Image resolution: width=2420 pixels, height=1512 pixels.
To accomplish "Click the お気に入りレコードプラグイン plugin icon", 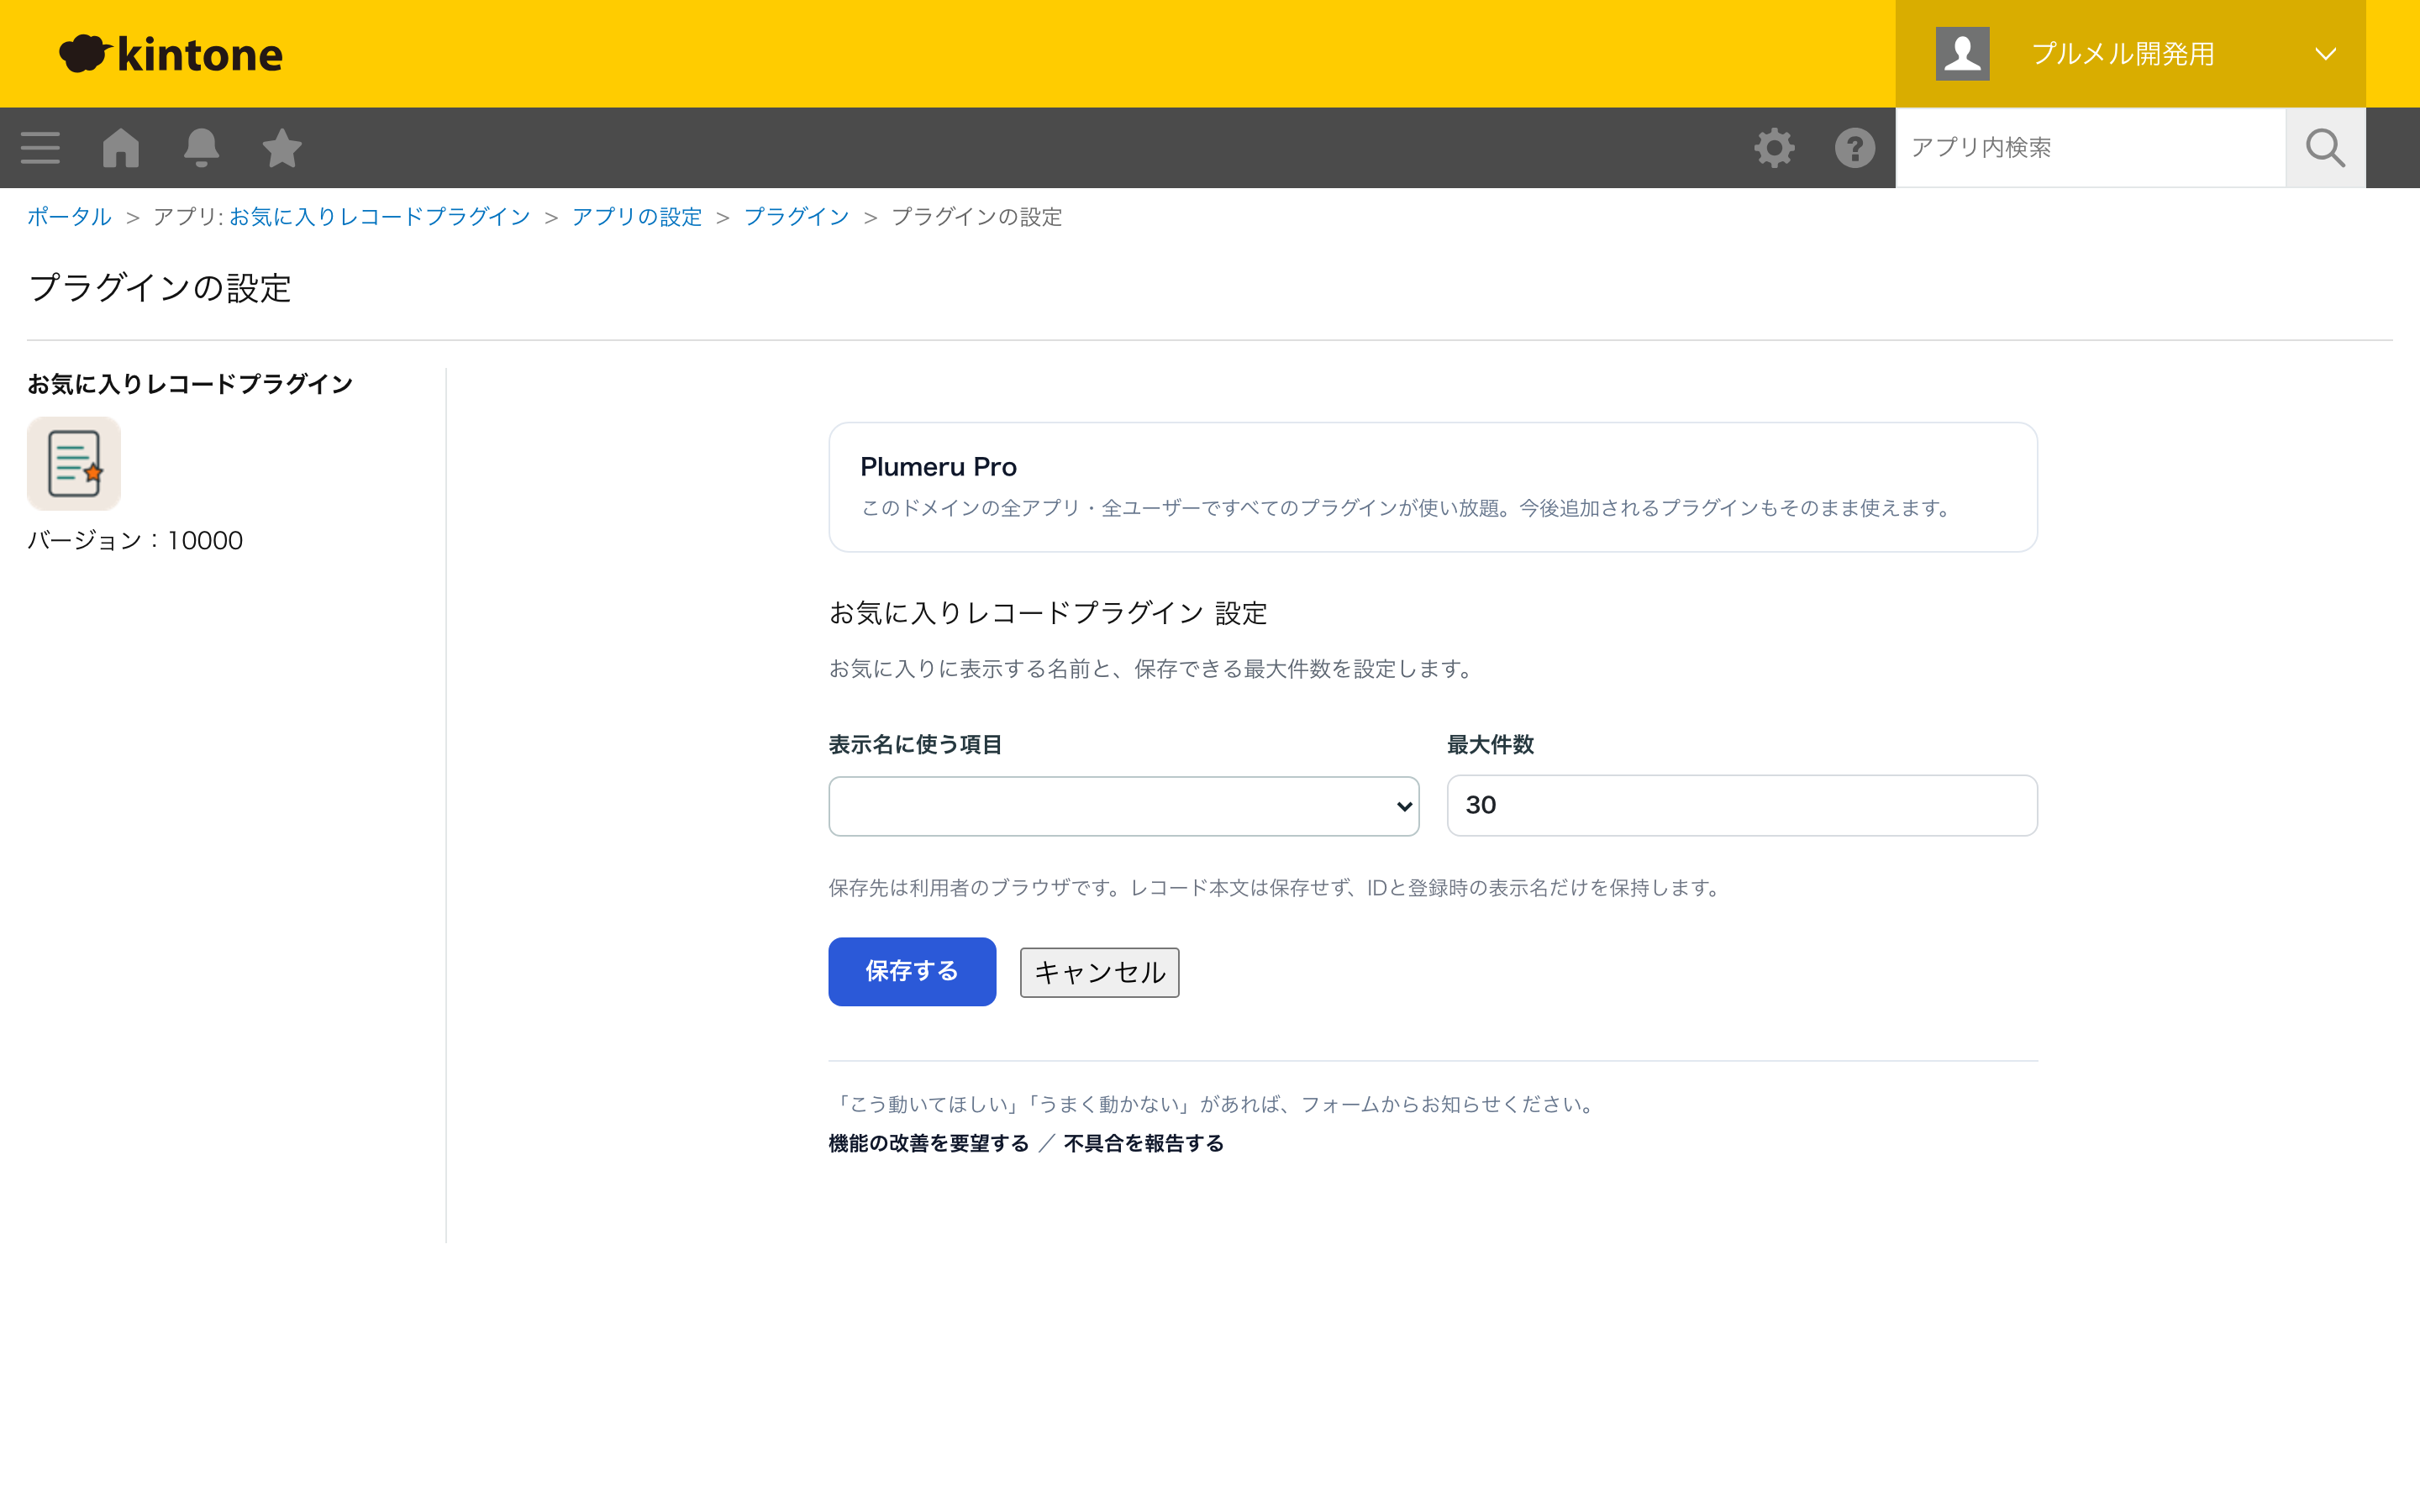I will [x=74, y=464].
